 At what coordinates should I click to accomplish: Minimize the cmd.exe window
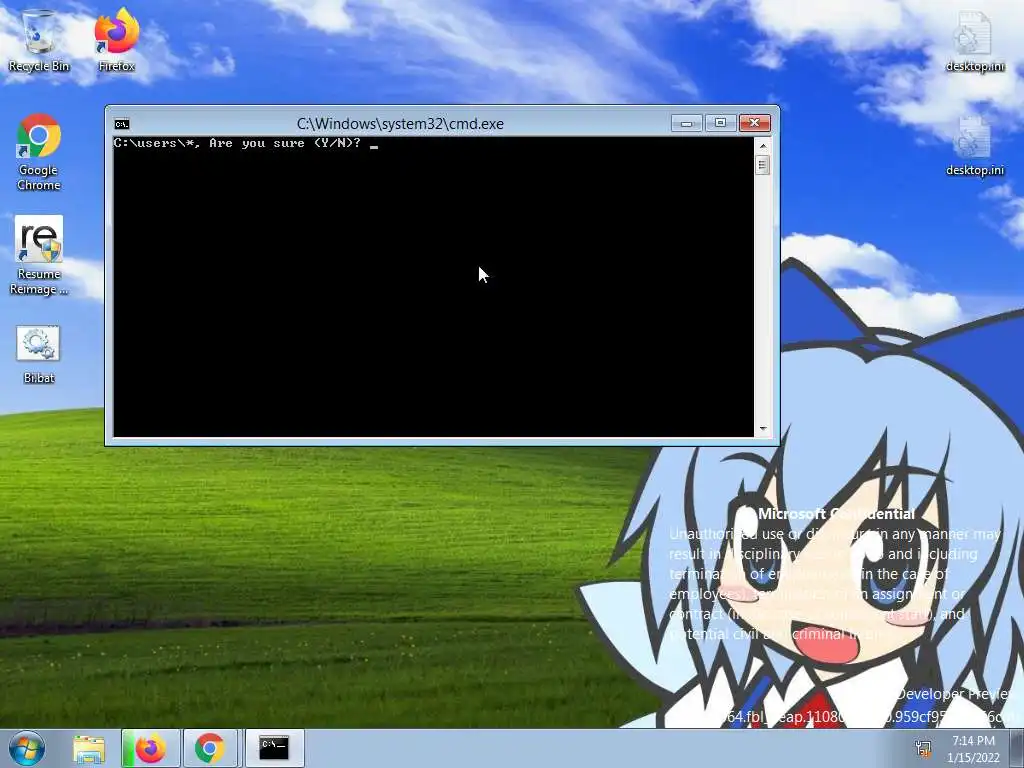(x=686, y=123)
